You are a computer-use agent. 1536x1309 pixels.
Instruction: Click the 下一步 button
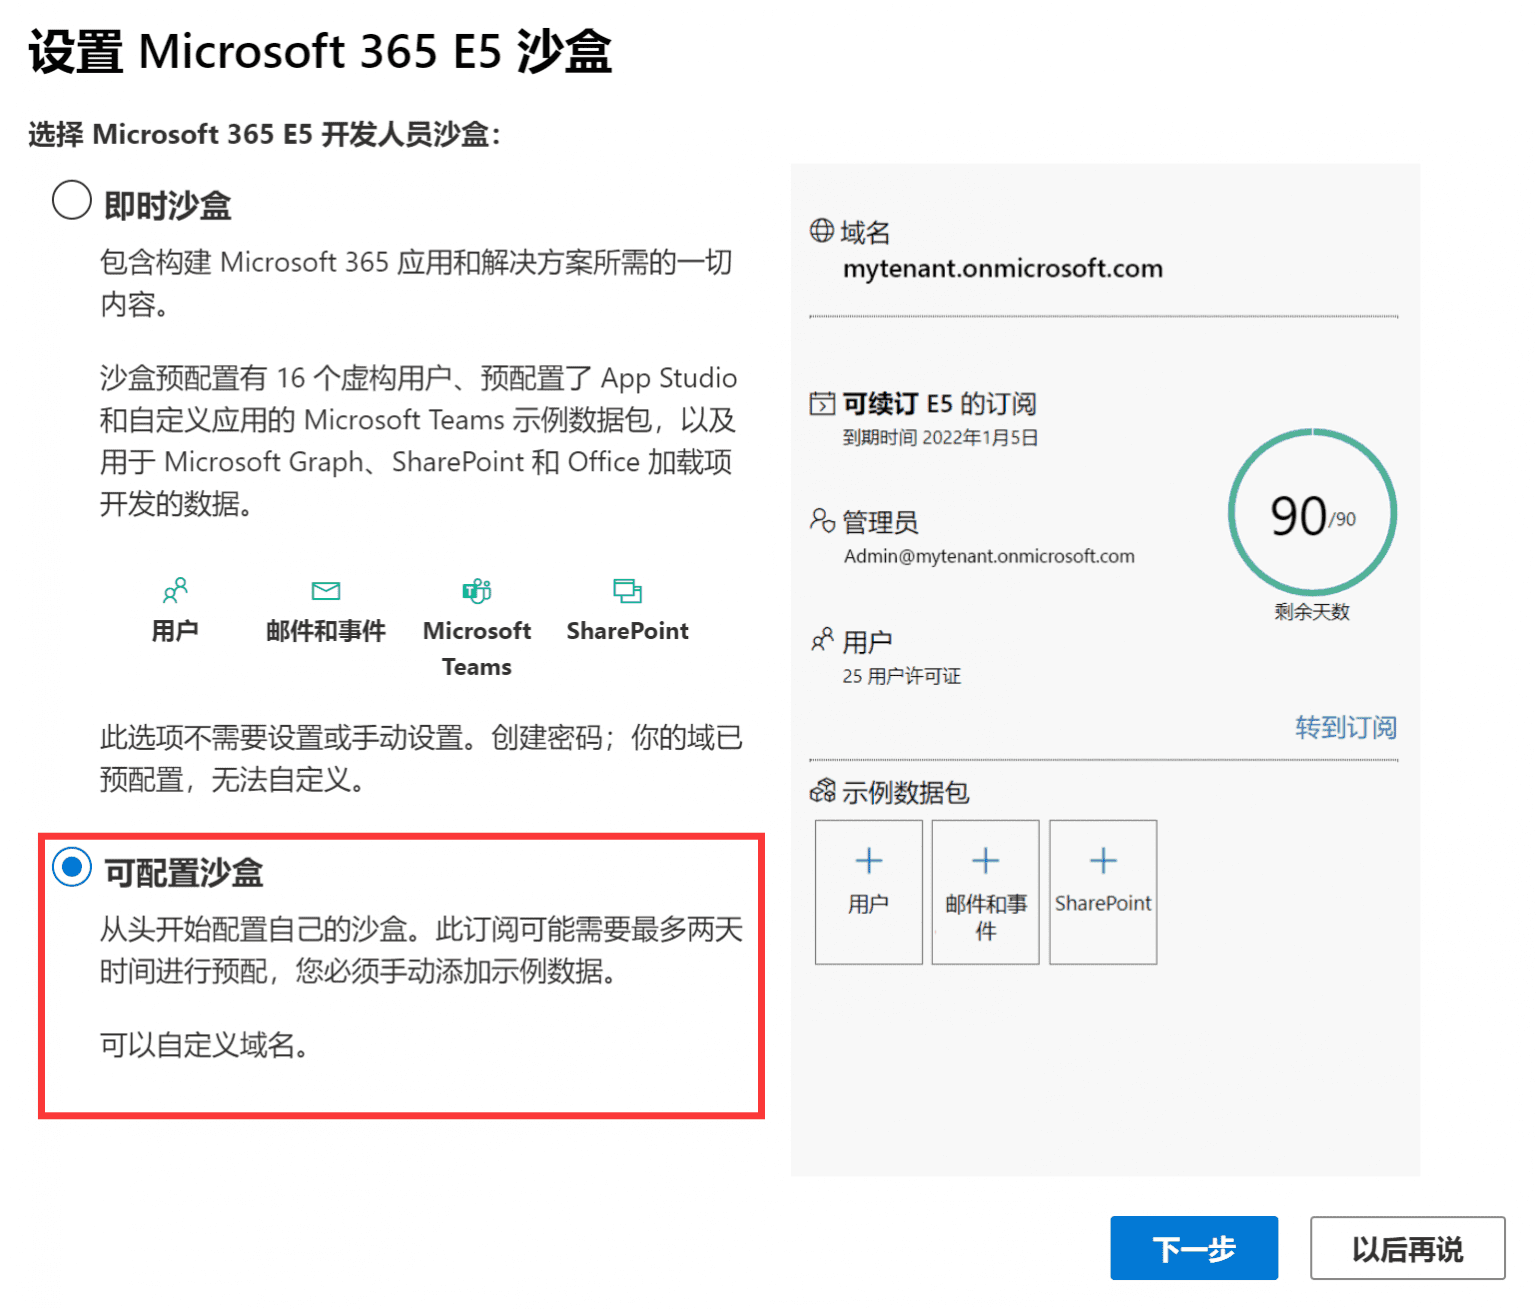[x=1194, y=1248]
